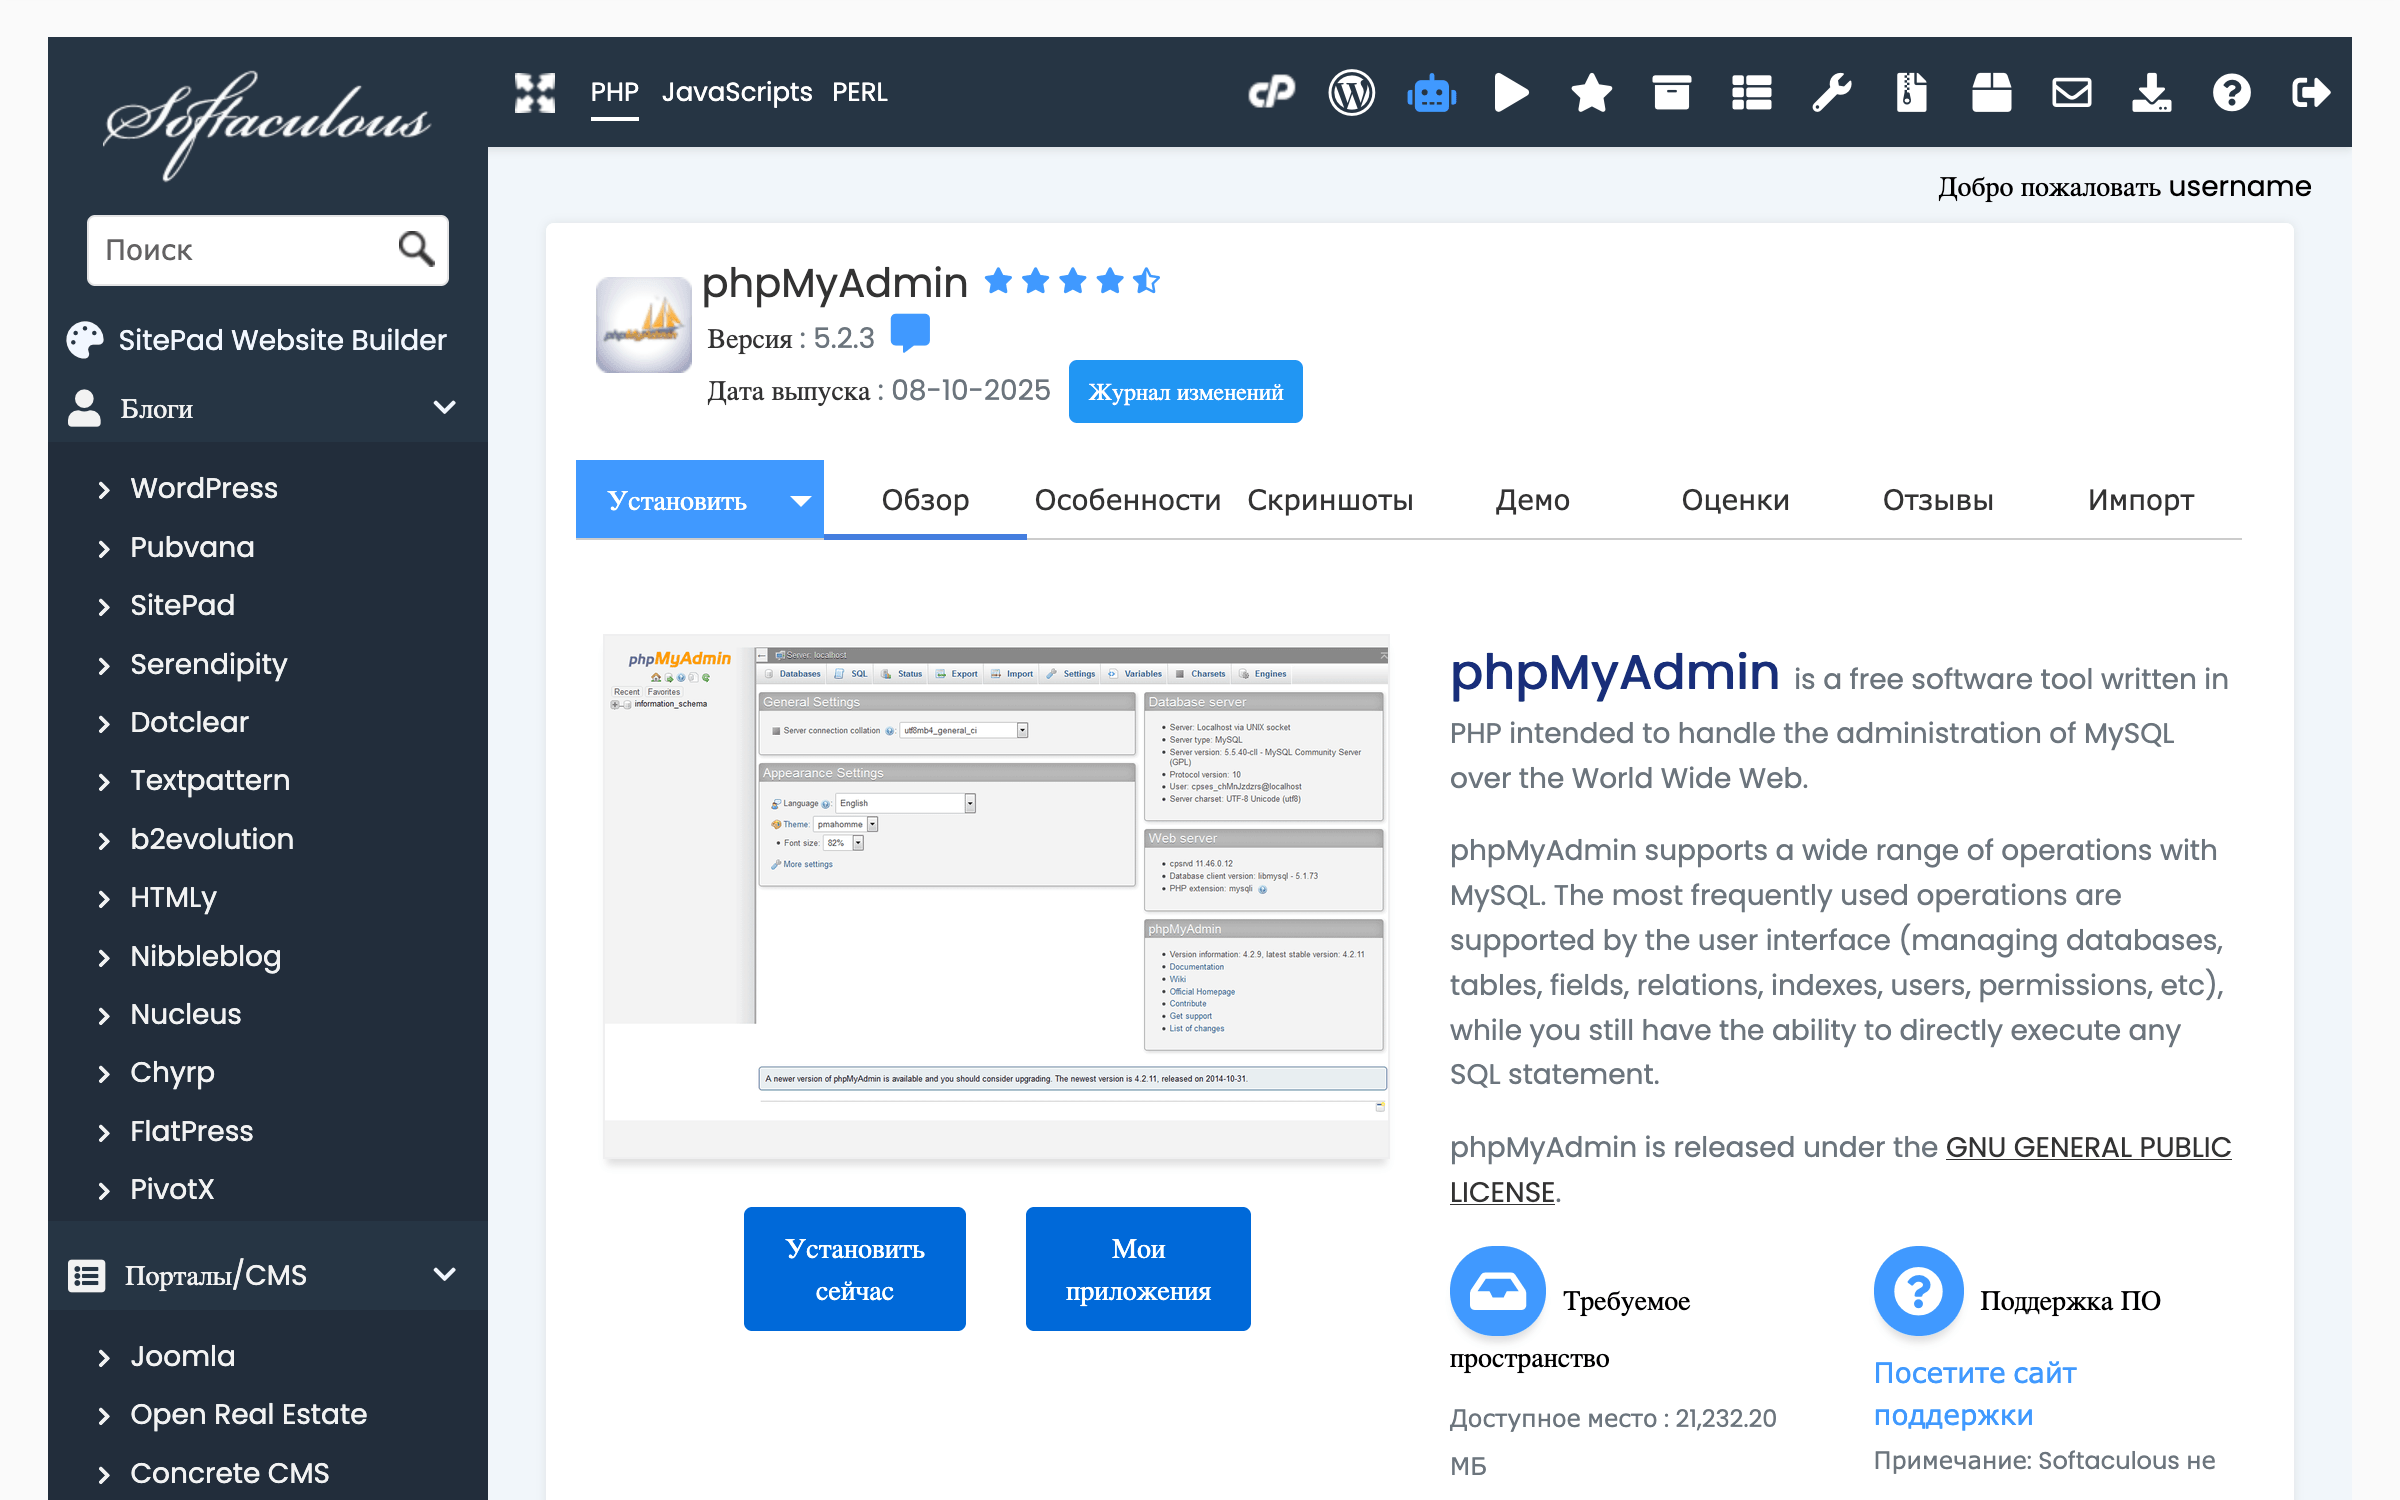Select Nibbleblog in the sidebar
The image size is (2400, 1500).
205,956
